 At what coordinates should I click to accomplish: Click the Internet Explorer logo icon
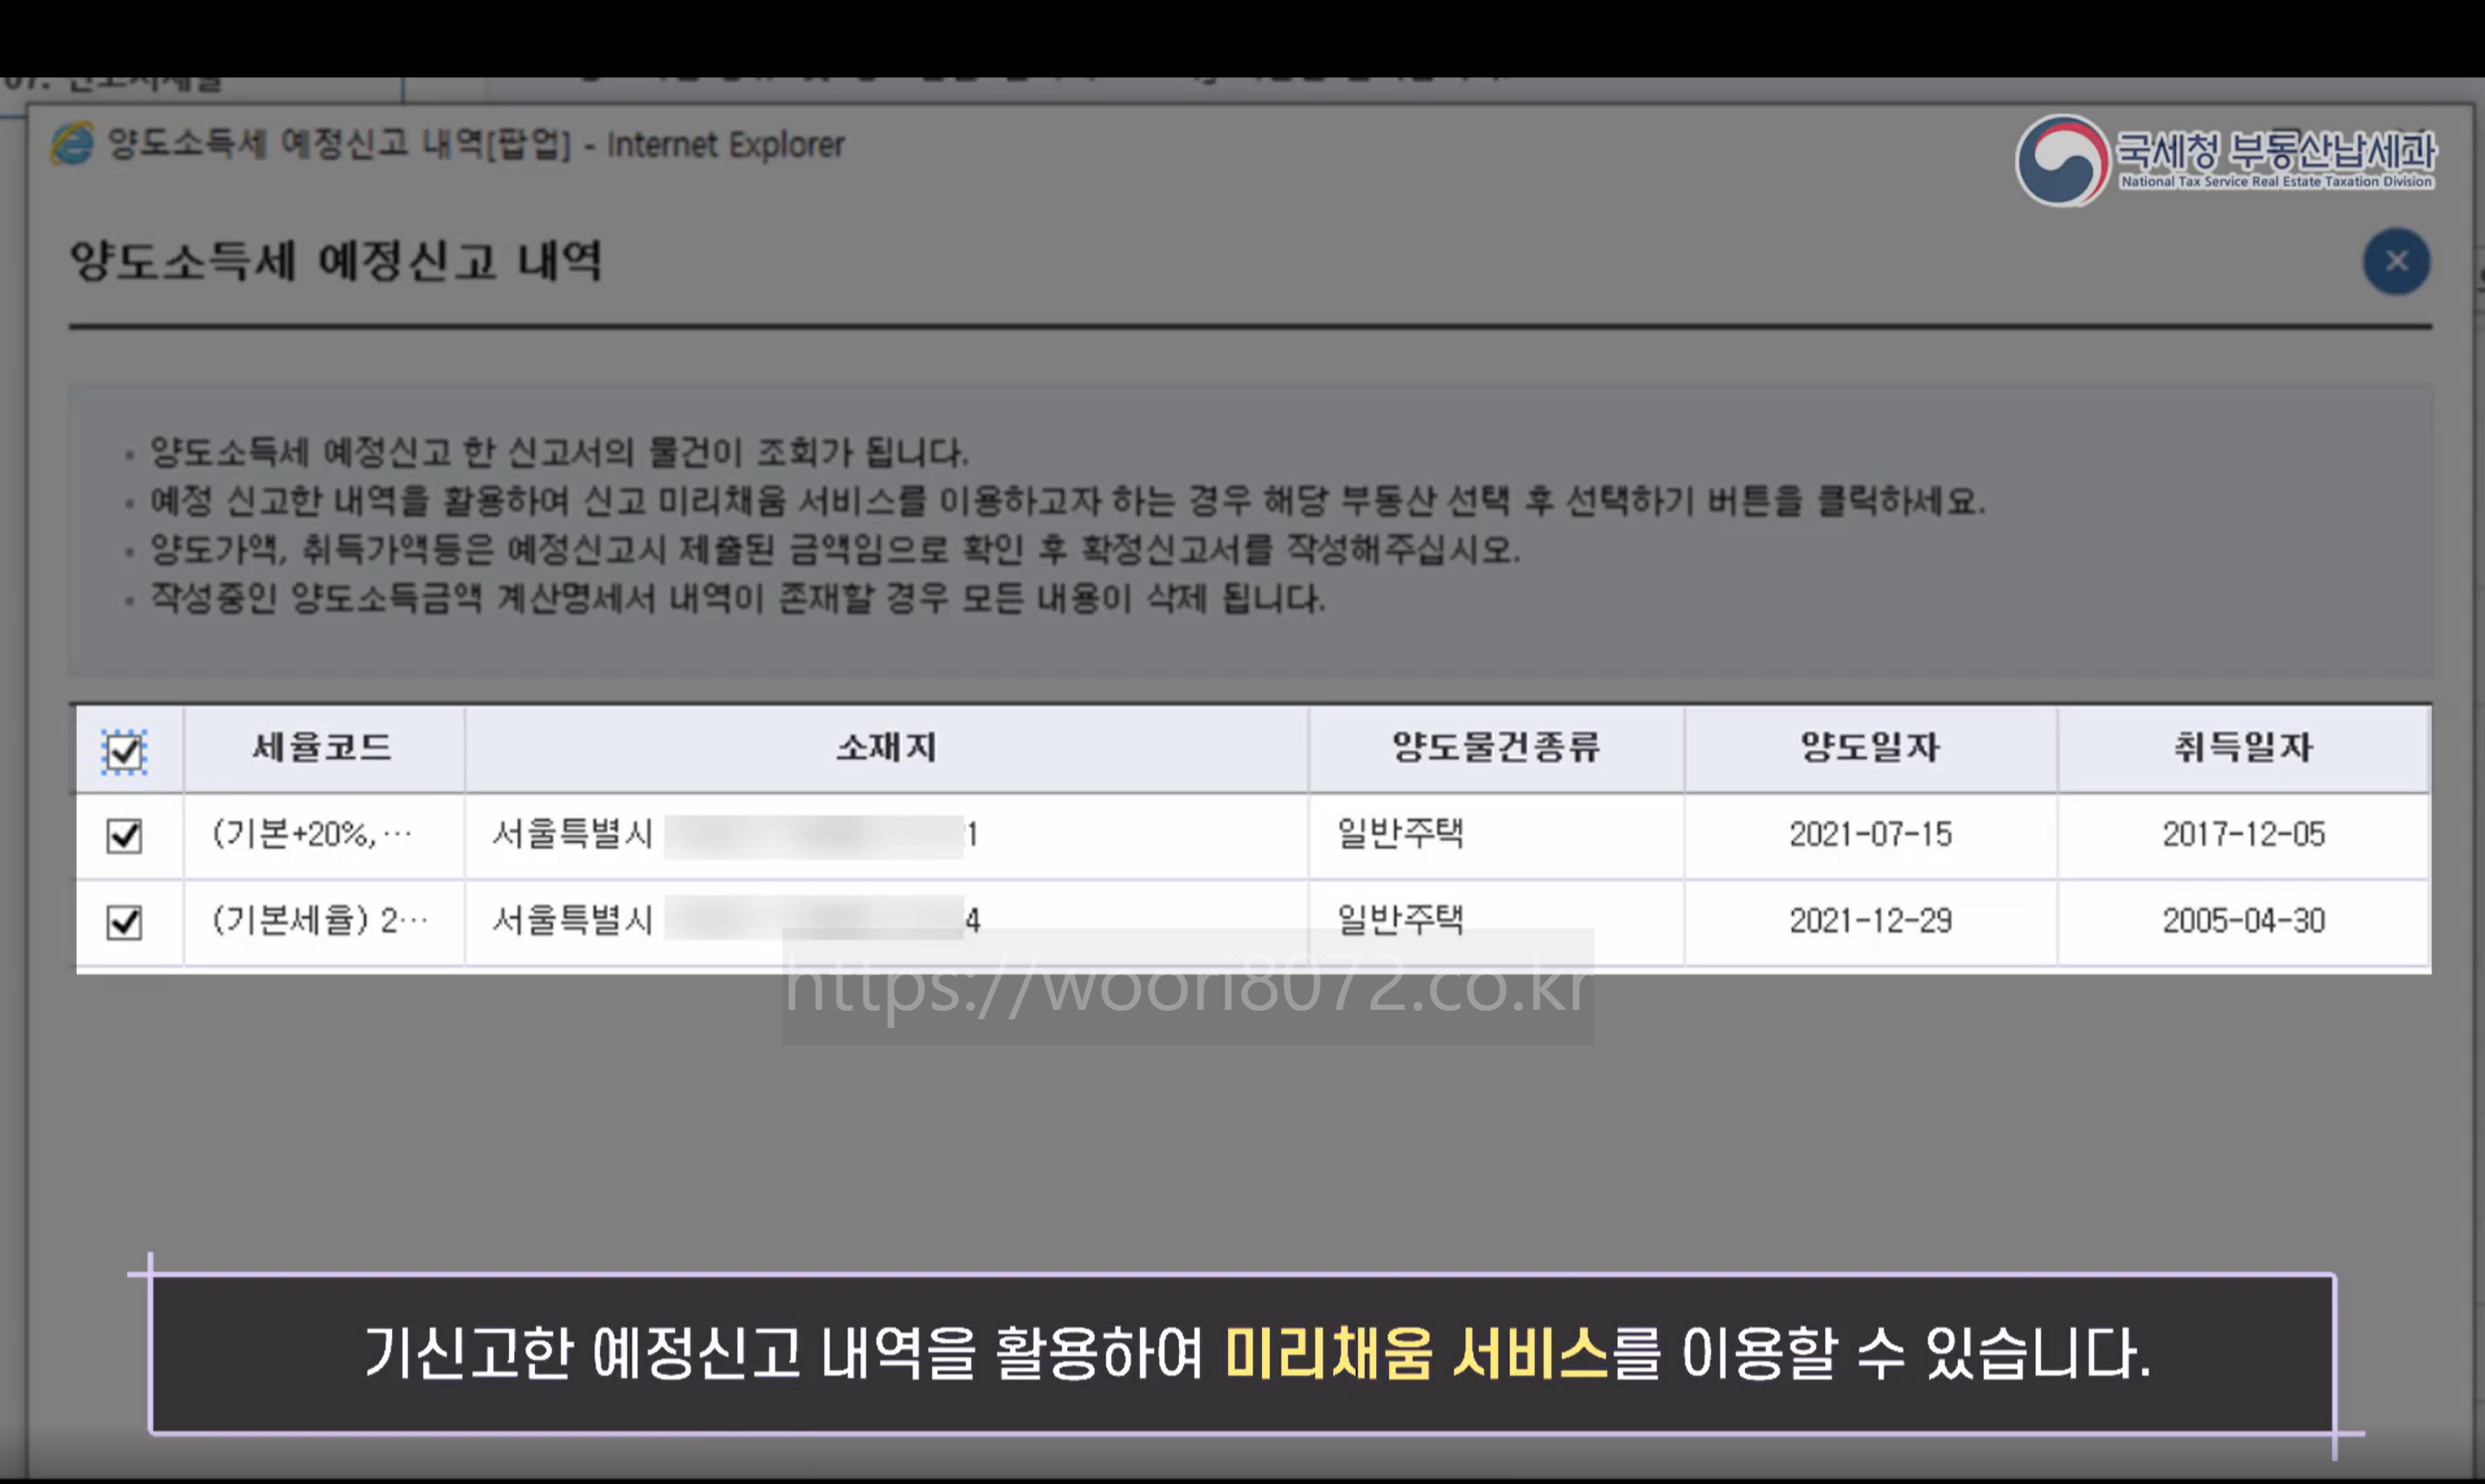(72, 144)
